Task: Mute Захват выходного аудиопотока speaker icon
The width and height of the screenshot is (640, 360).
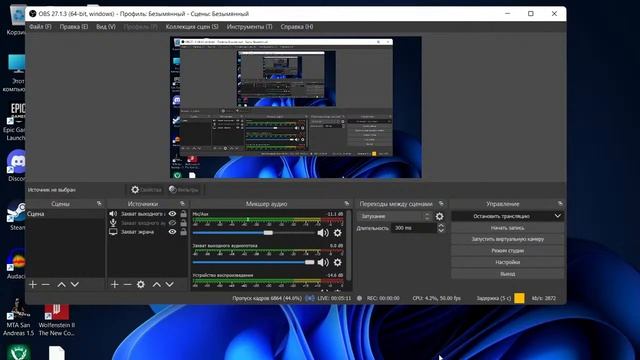Action: coord(323,262)
